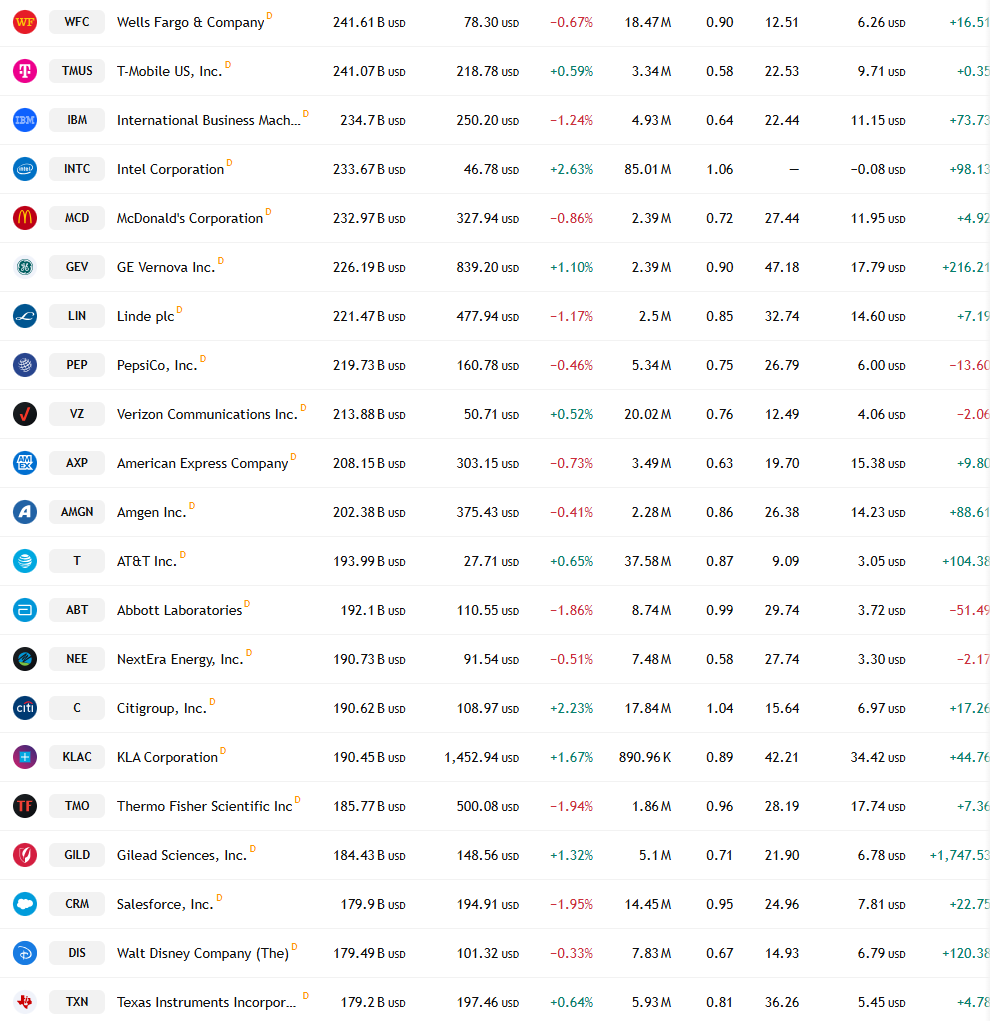
Task: Click the Gilead Sciences logo icon
Action: (25, 855)
